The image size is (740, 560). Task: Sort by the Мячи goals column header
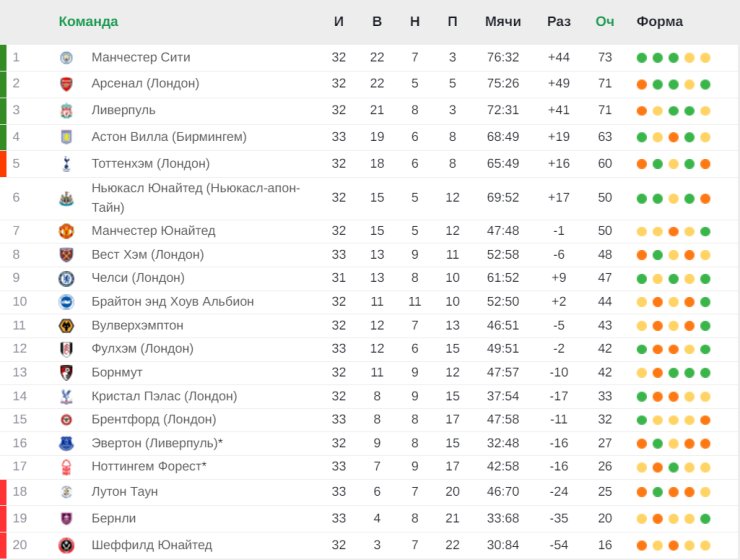tap(502, 22)
